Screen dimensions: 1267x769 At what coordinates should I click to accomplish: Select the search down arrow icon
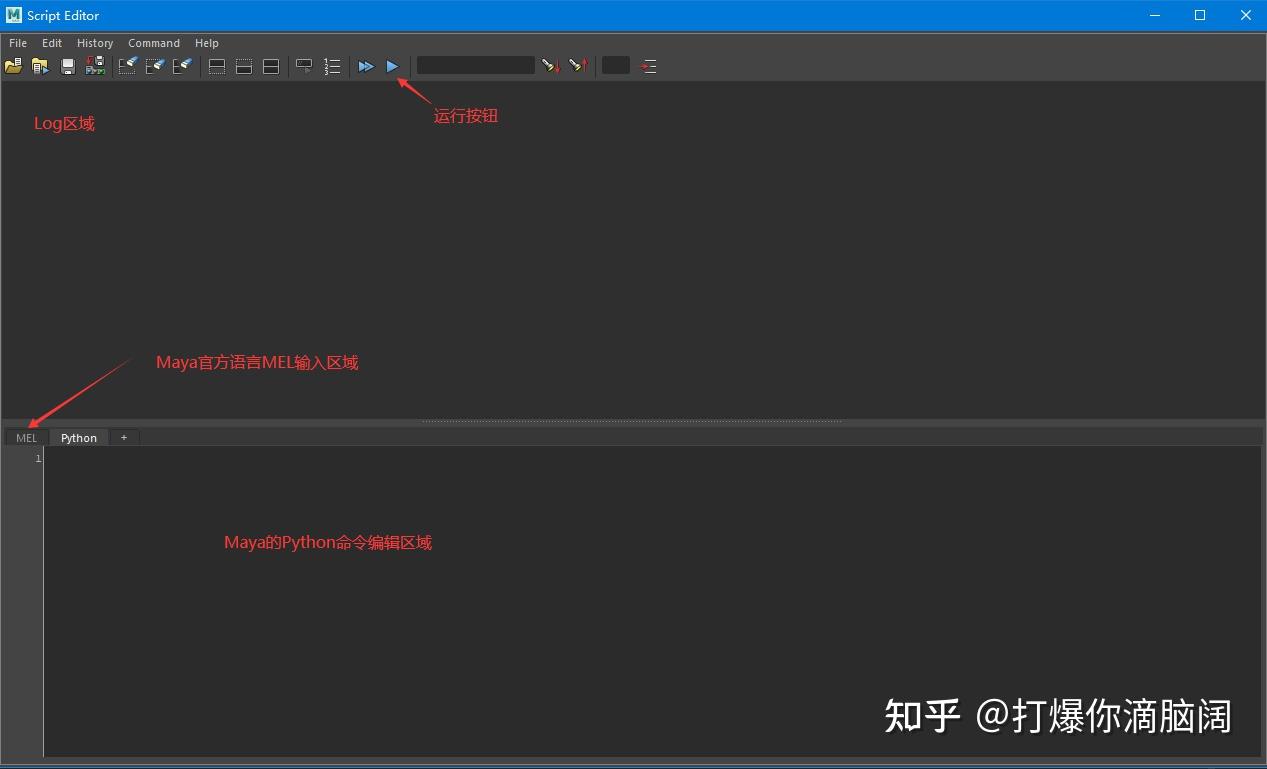[550, 65]
